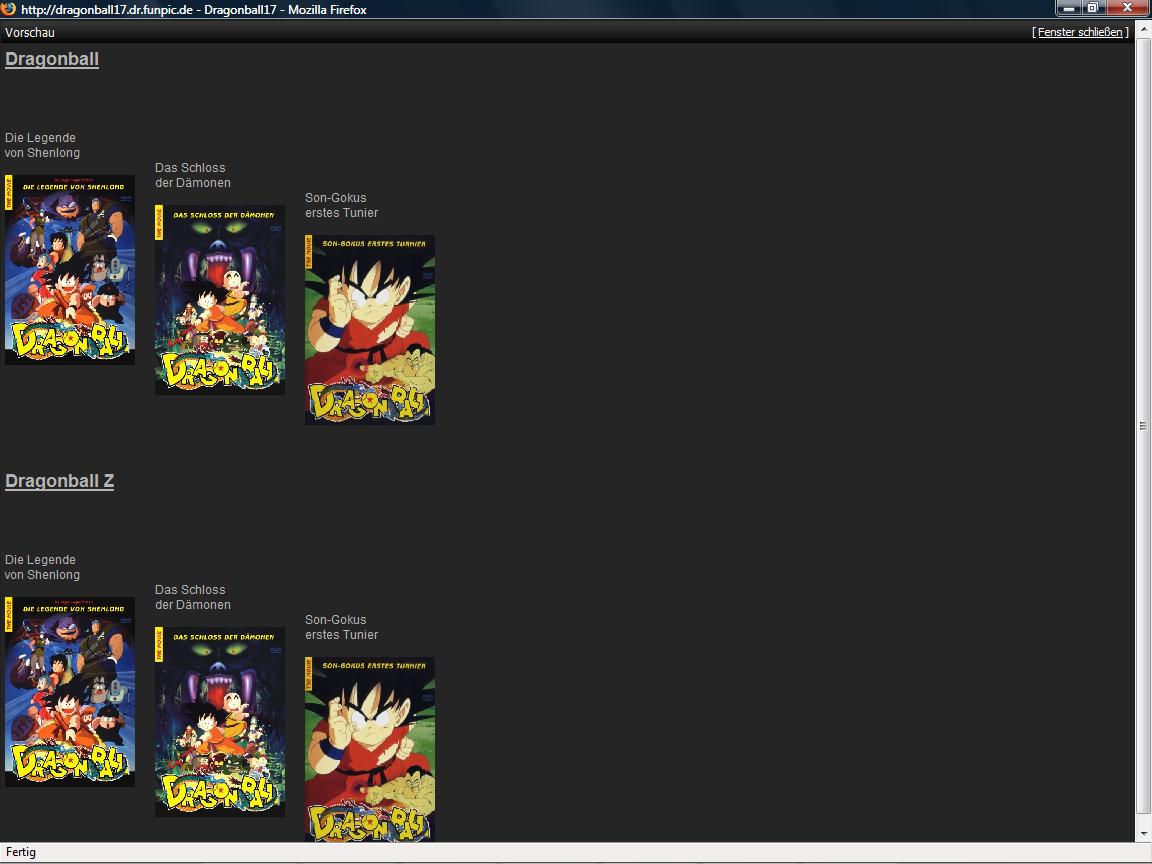This screenshot has width=1152, height=864.
Task: Restore down the Firefox window
Action: pos(1093,8)
